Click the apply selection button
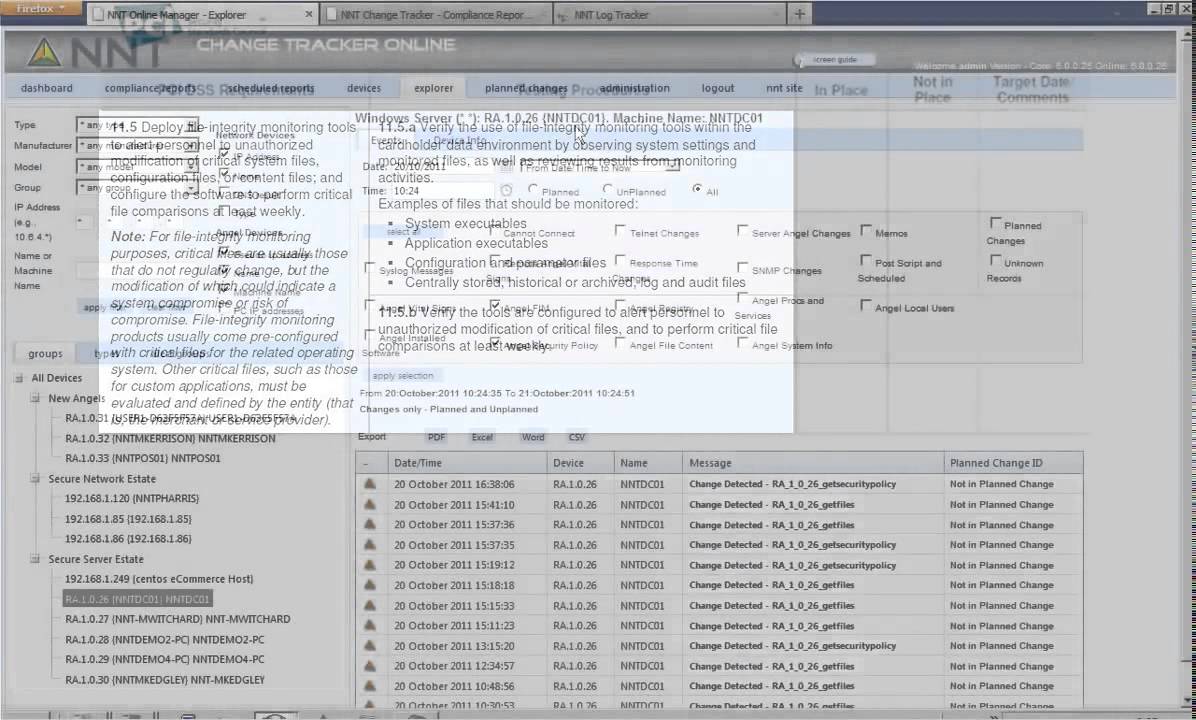The image size is (1196, 720). [403, 375]
